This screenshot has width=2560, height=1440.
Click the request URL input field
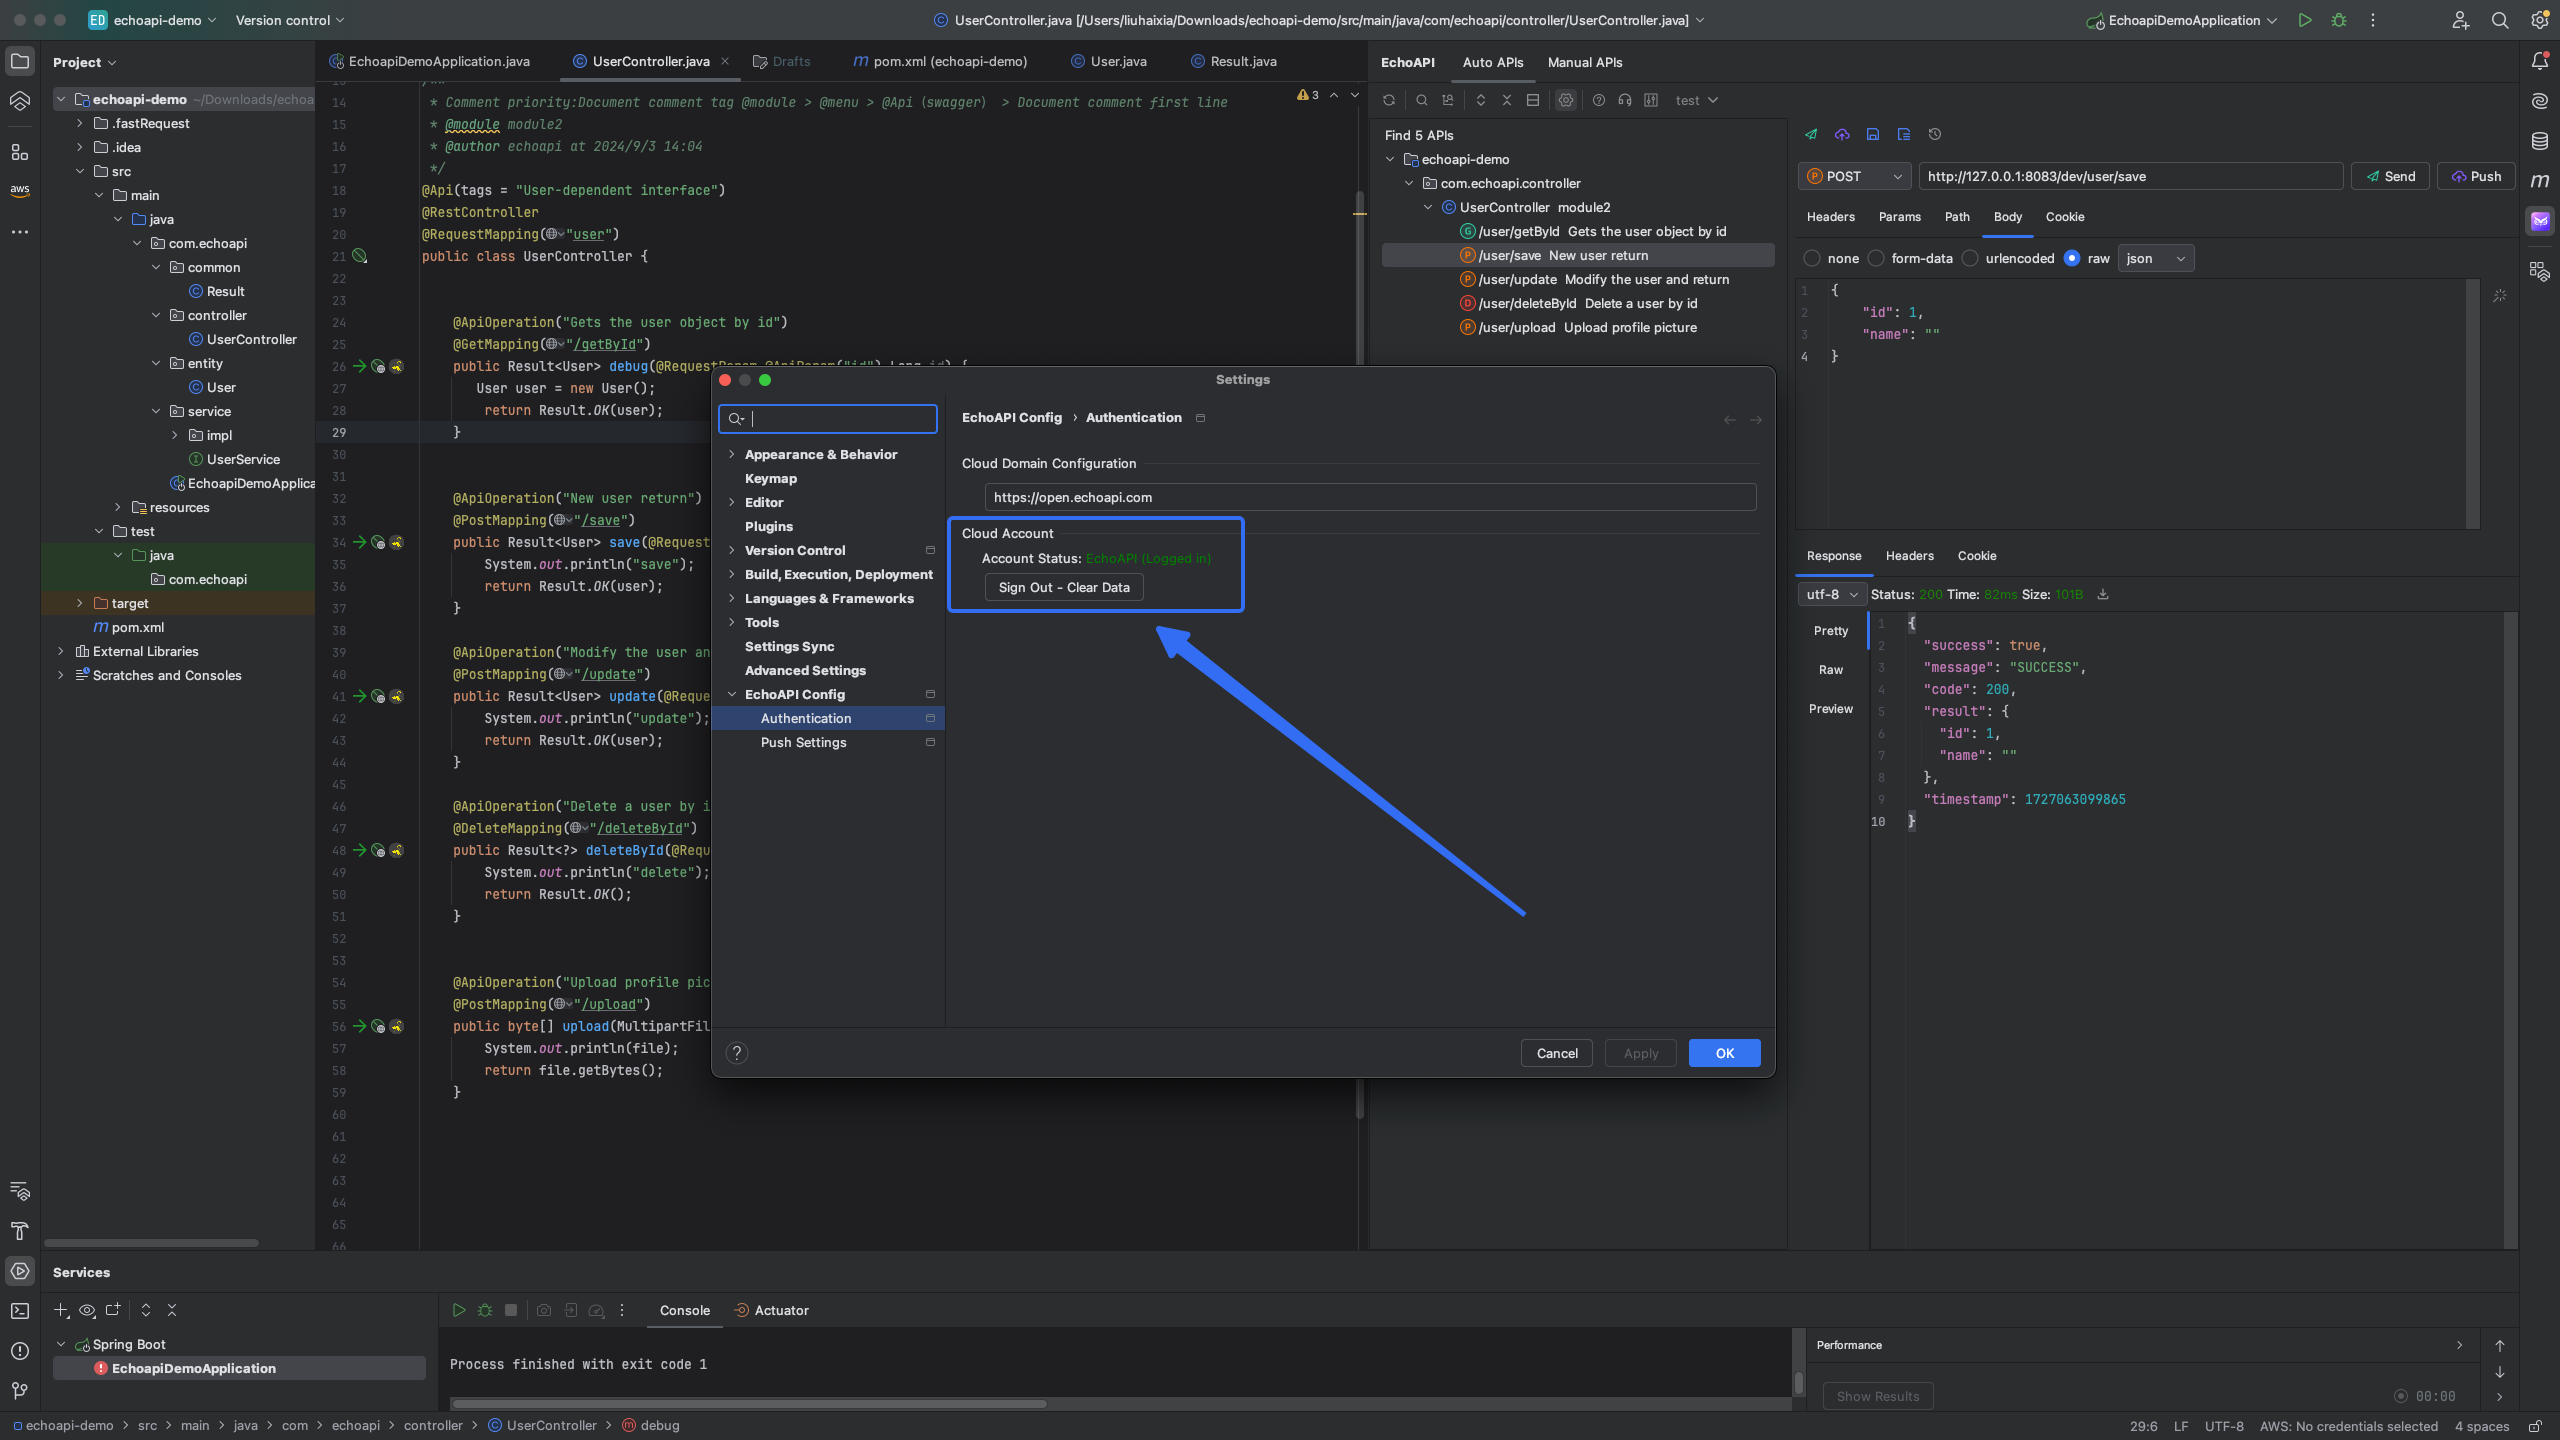pos(2130,176)
